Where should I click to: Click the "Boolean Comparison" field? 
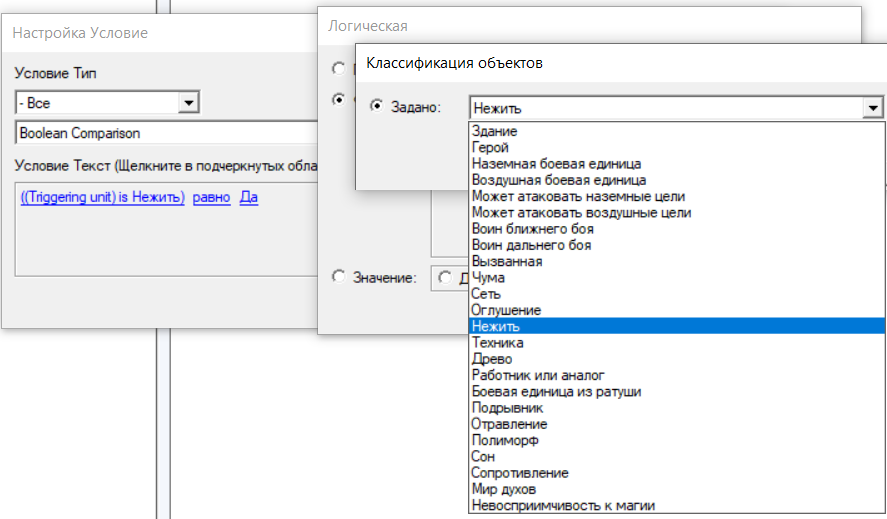[165, 132]
